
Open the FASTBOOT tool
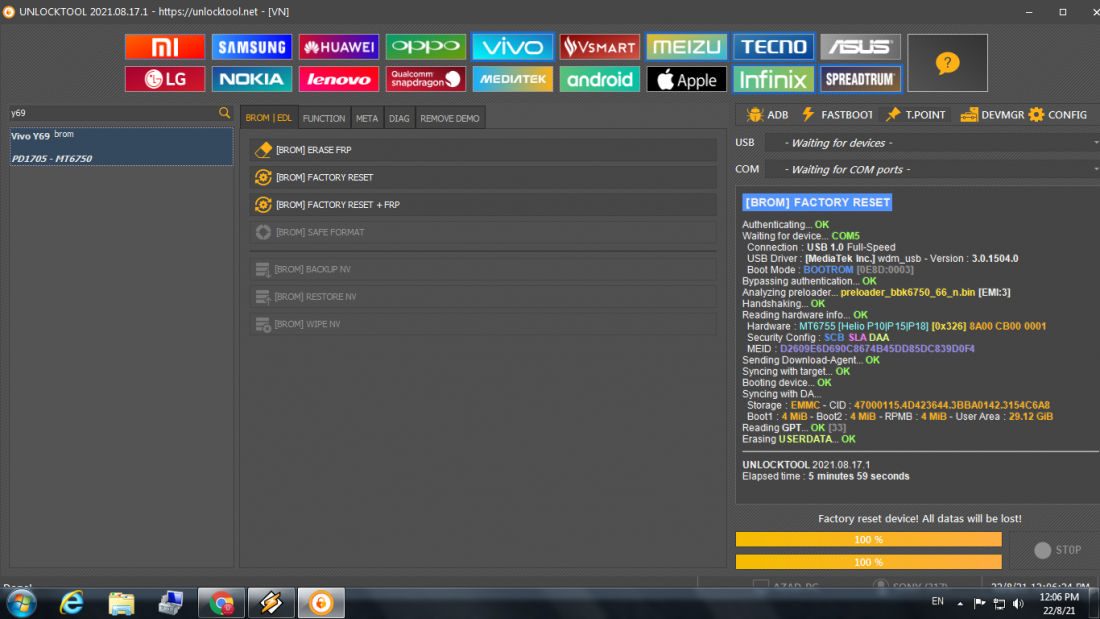pos(837,115)
